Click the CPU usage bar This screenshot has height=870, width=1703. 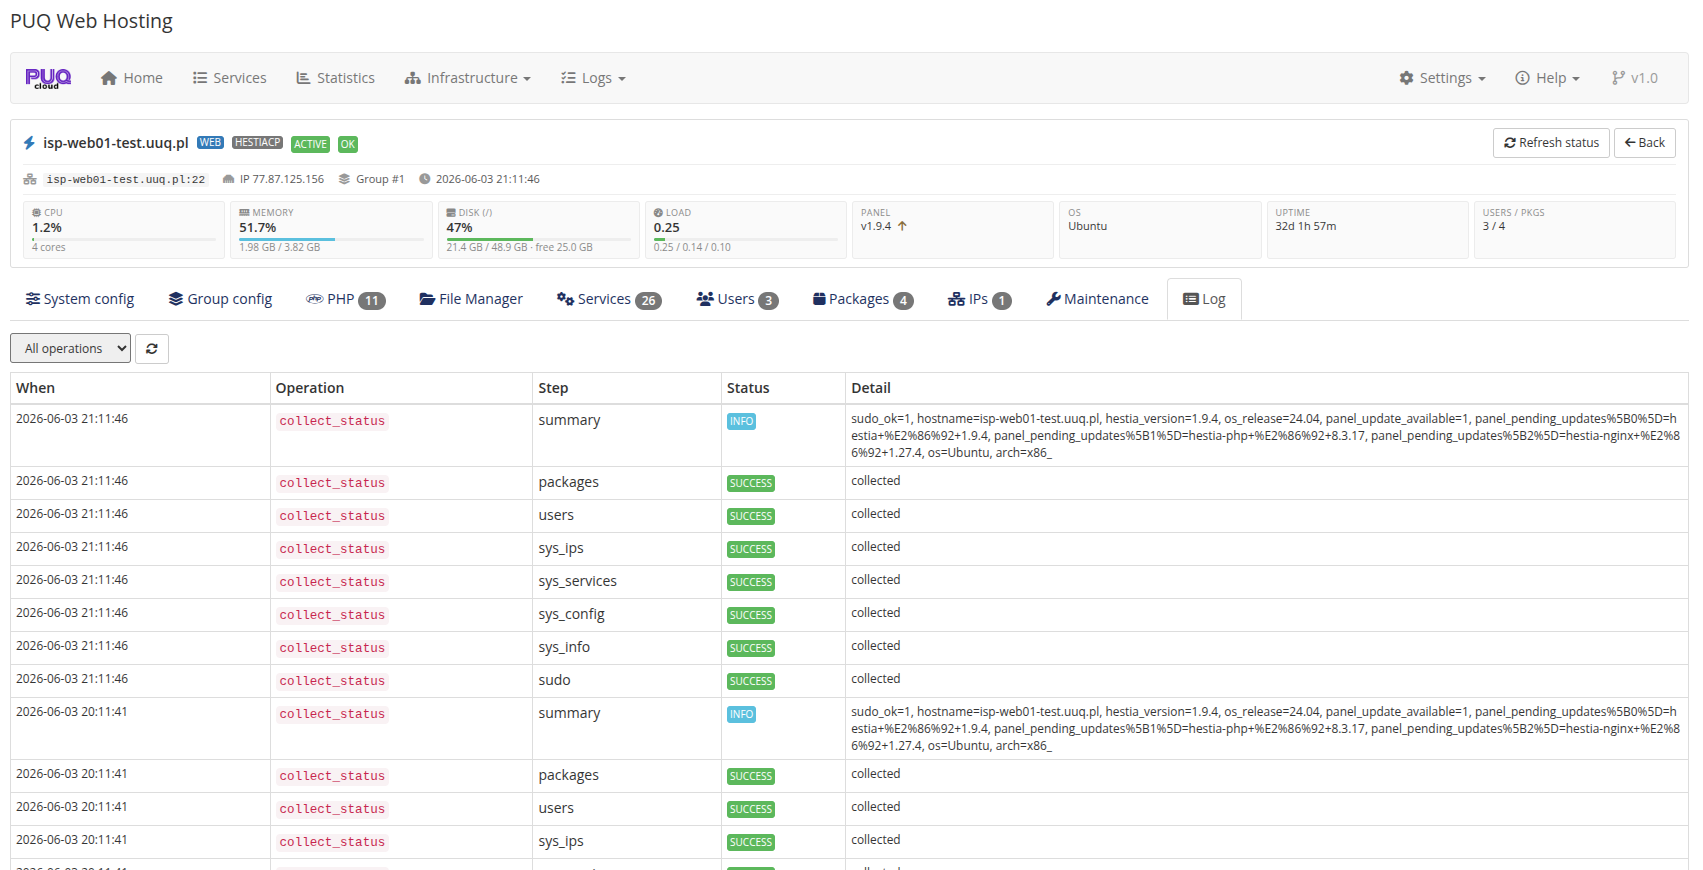tap(124, 240)
